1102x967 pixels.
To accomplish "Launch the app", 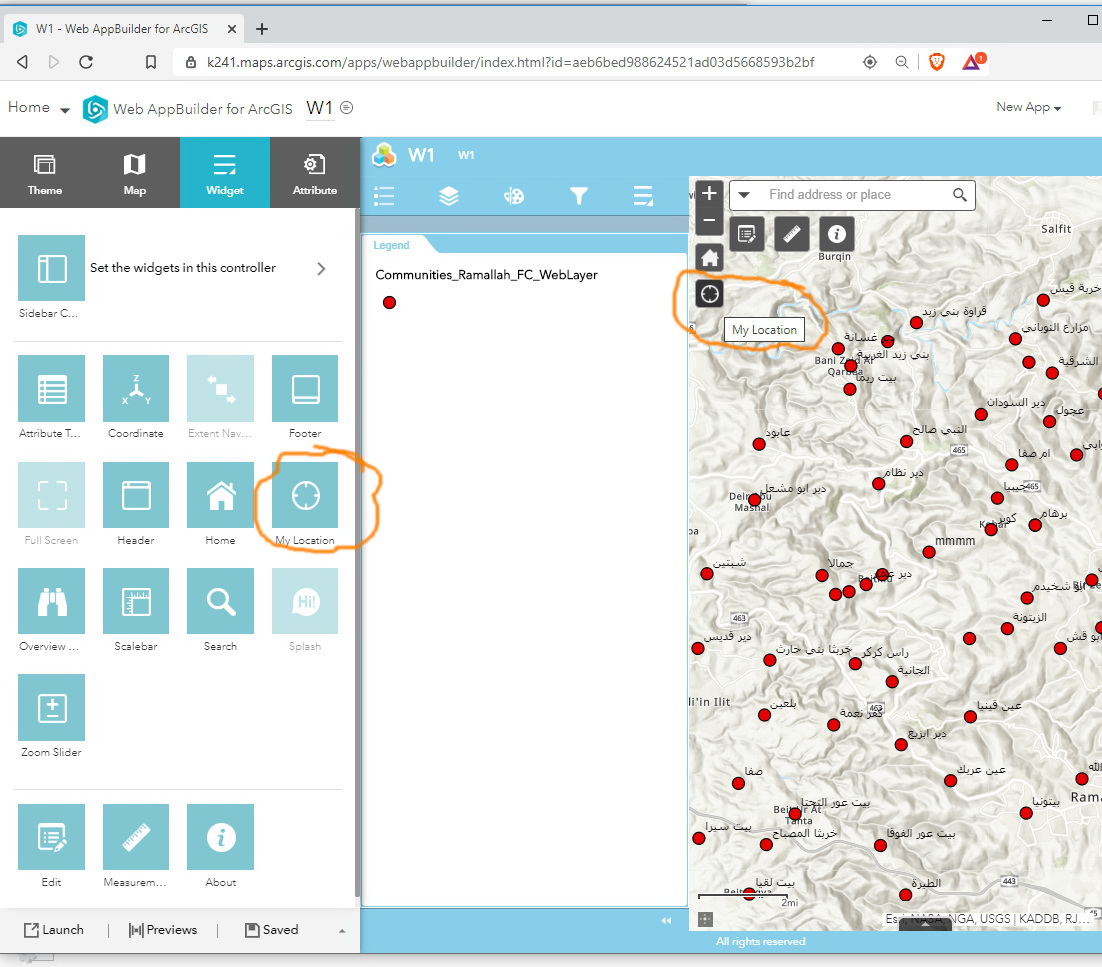I will (54, 930).
